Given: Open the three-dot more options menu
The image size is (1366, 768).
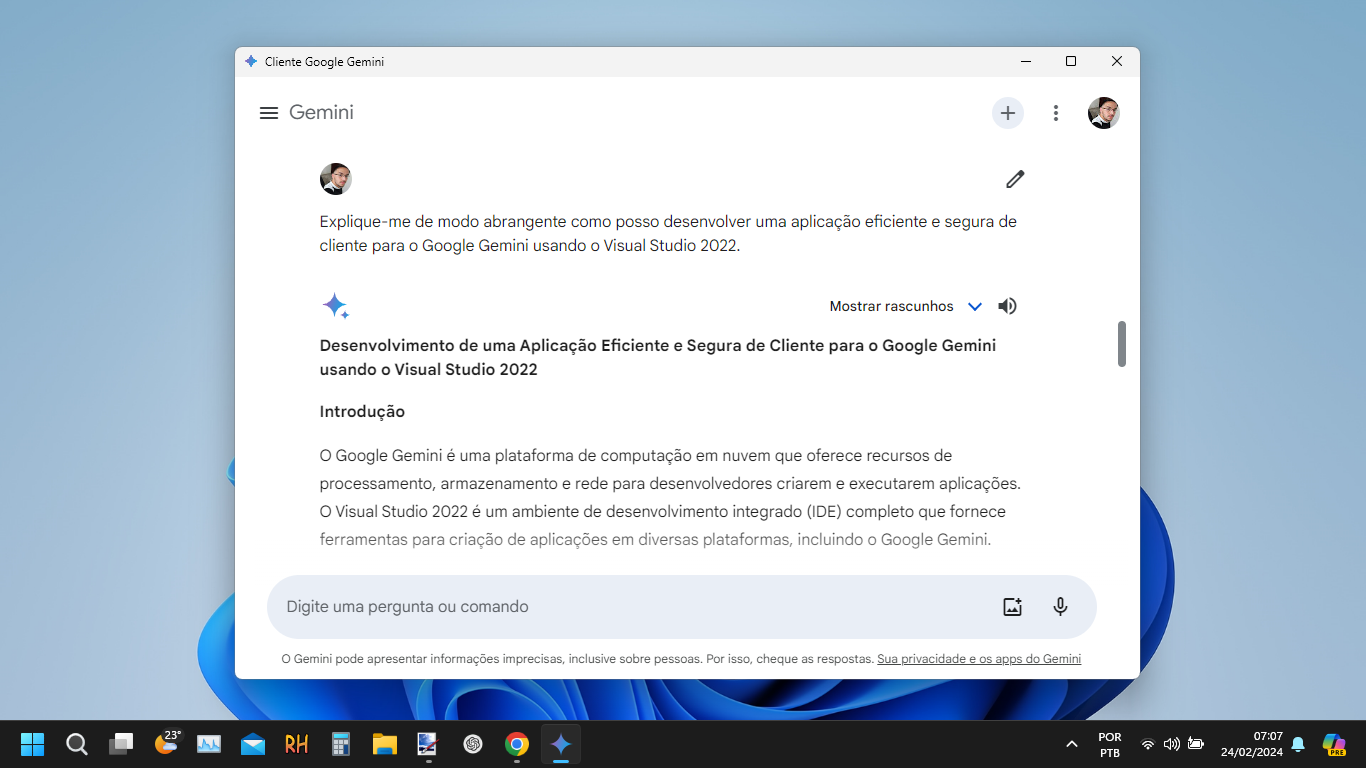Looking at the screenshot, I should (1056, 113).
